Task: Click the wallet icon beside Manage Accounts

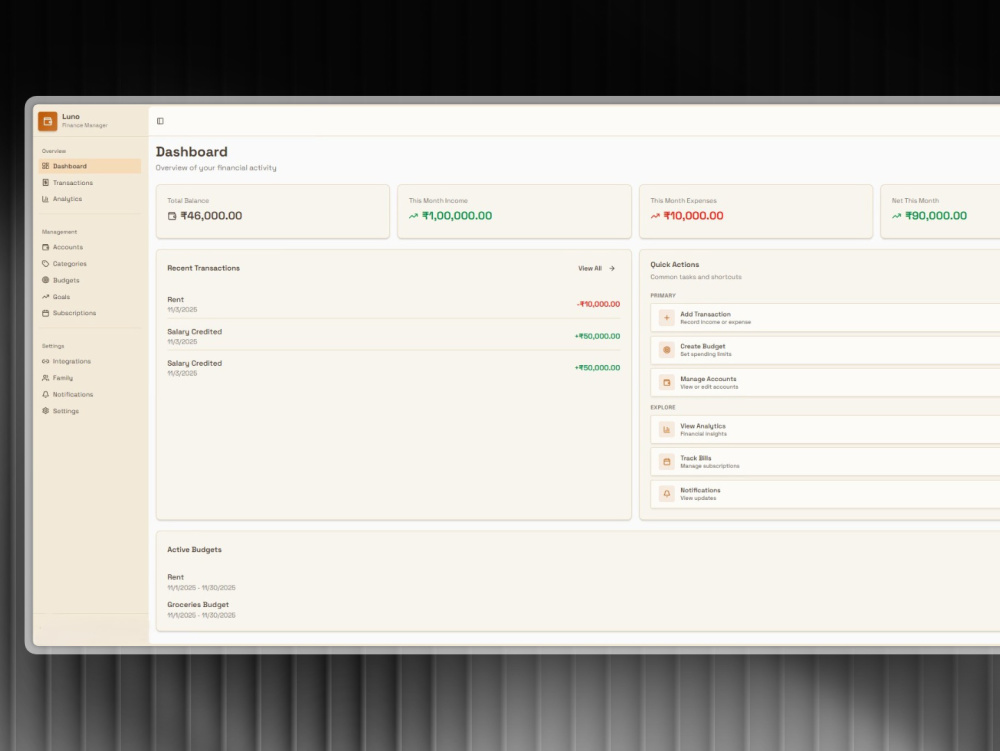Action: (666, 383)
